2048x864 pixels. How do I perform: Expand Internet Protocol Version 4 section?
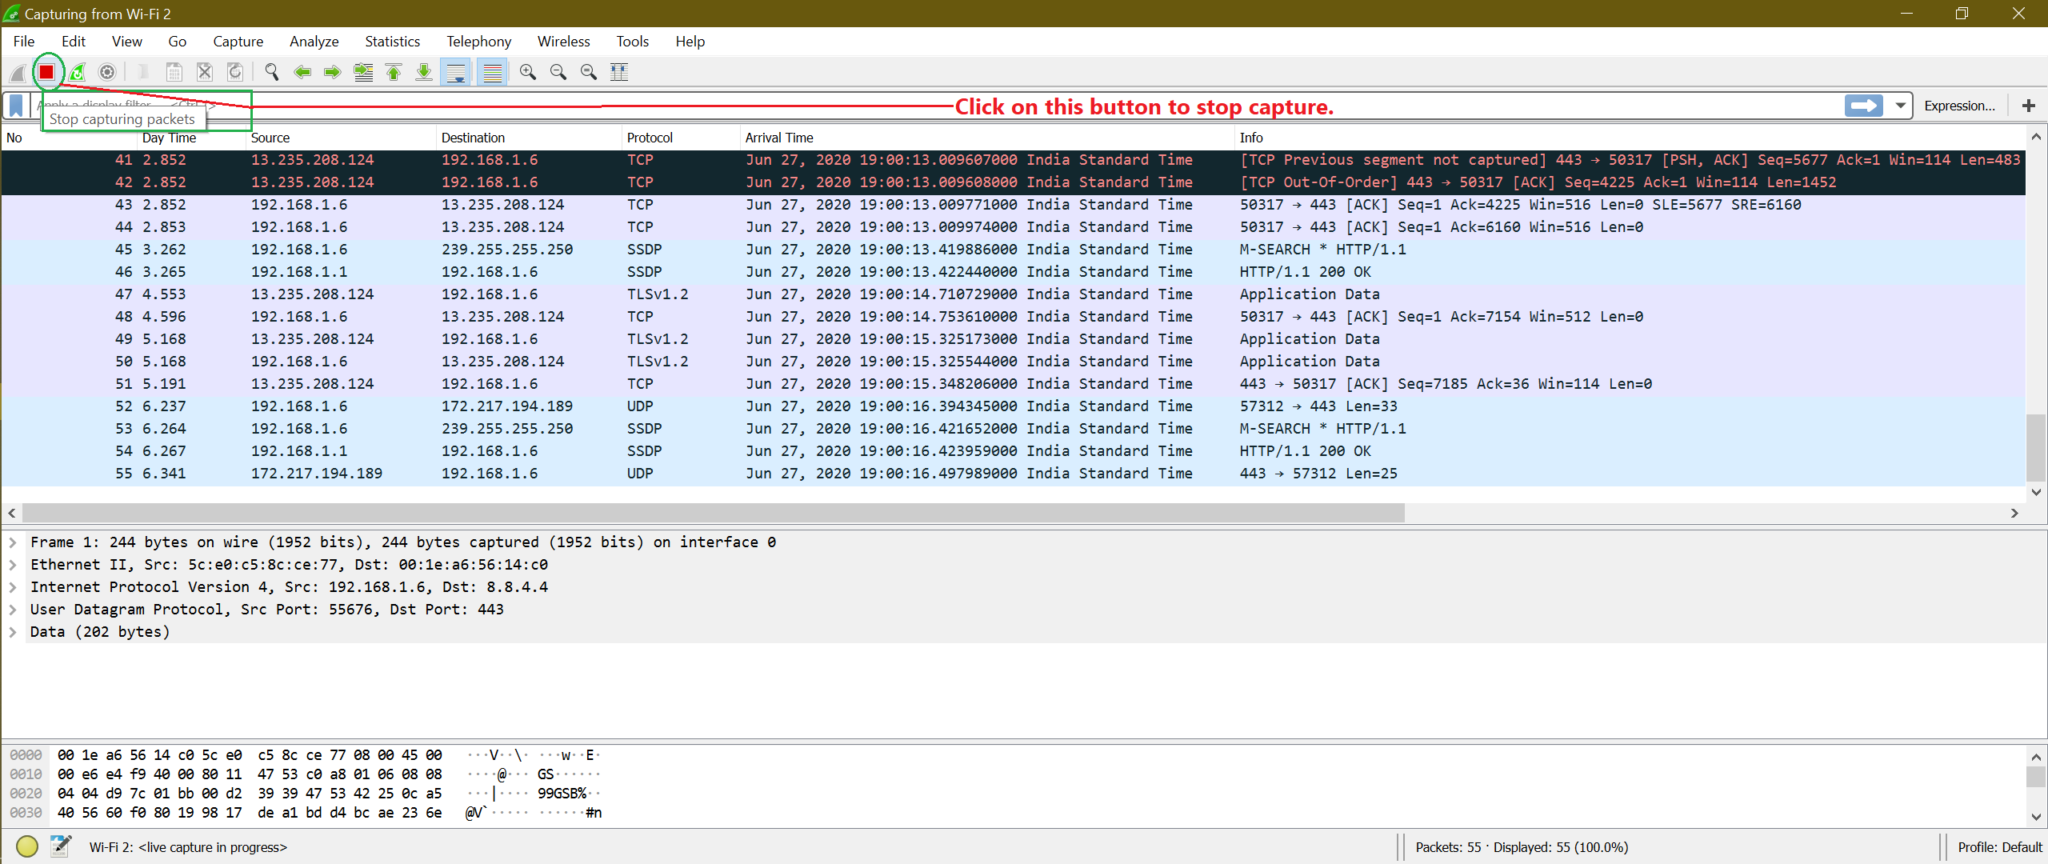click(x=13, y=587)
